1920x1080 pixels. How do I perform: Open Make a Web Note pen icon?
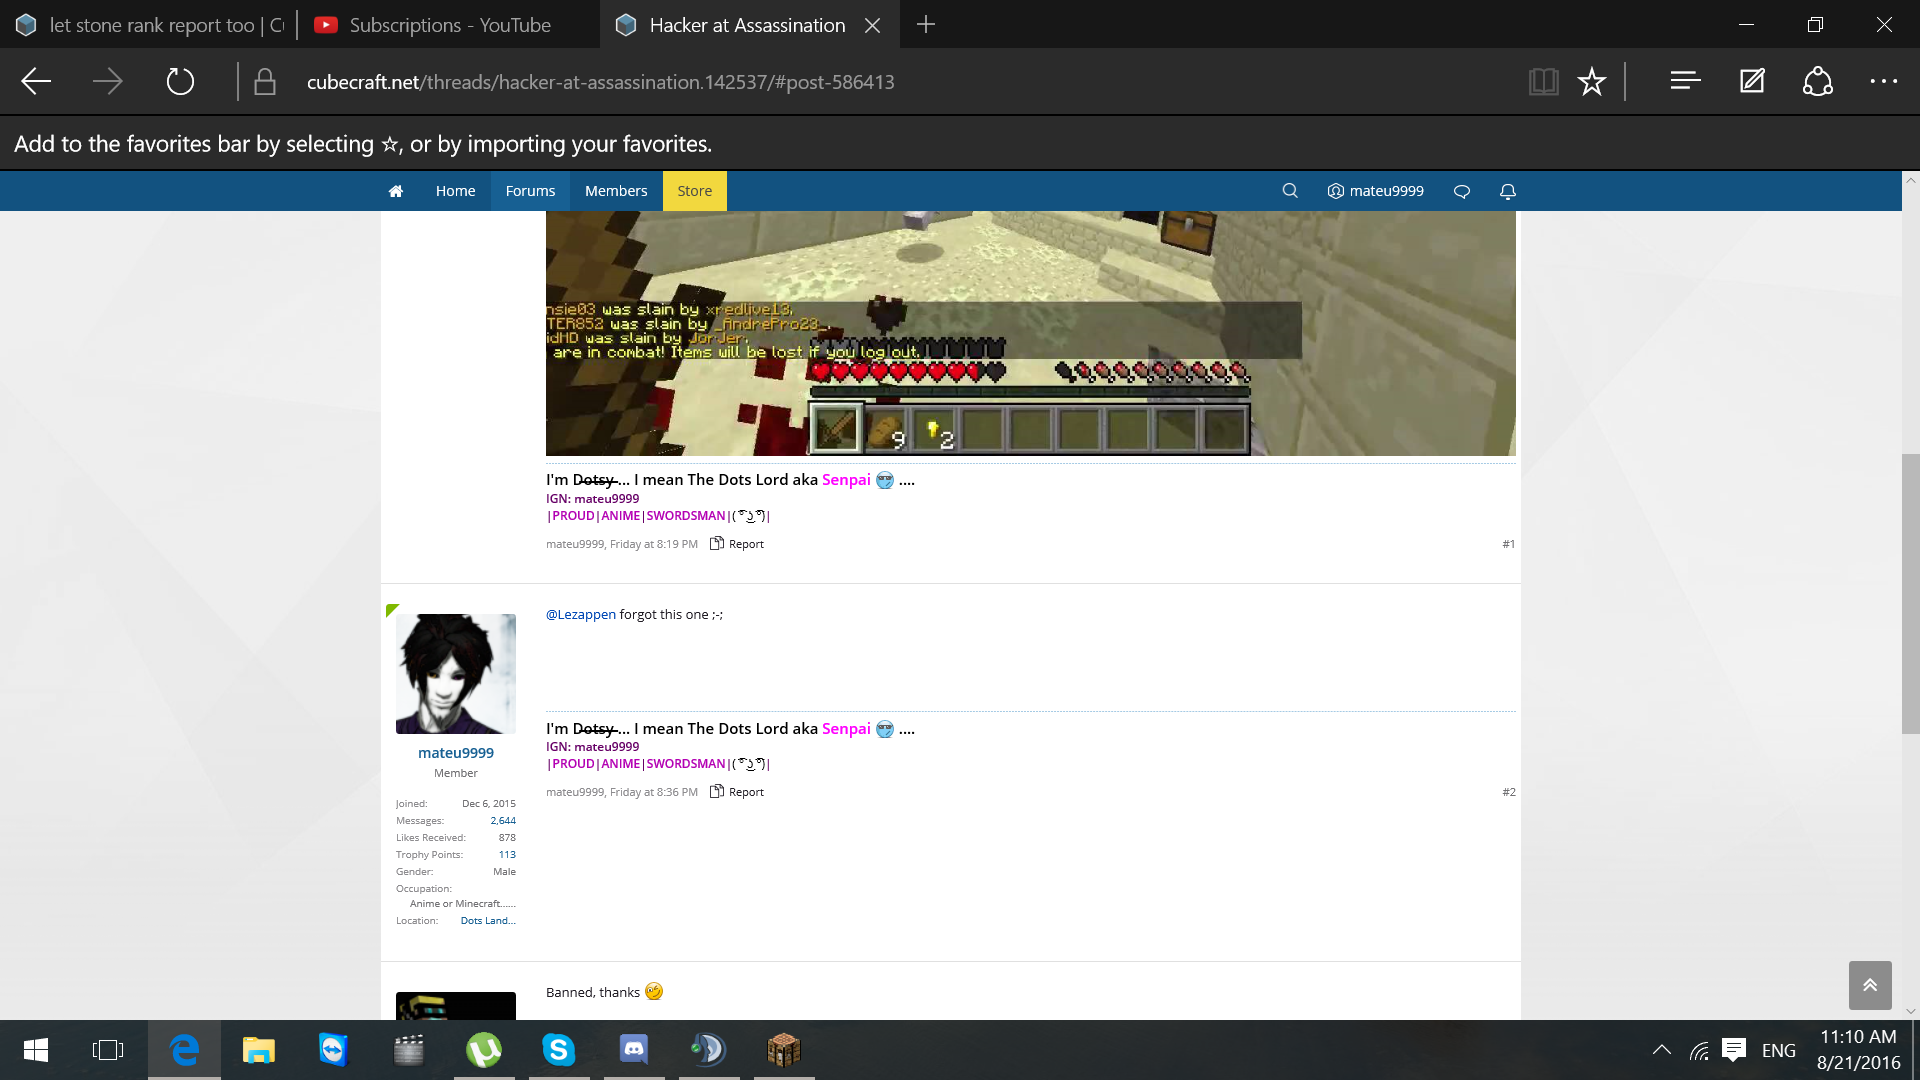(1752, 81)
